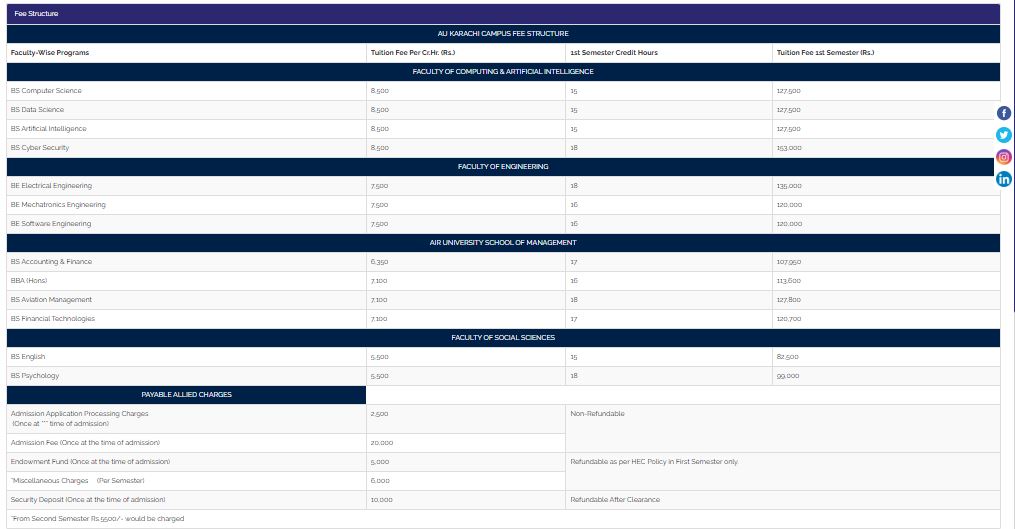The image size is (1015, 529).
Task: Select the BBA (Hons) row label
Action: 28,280
